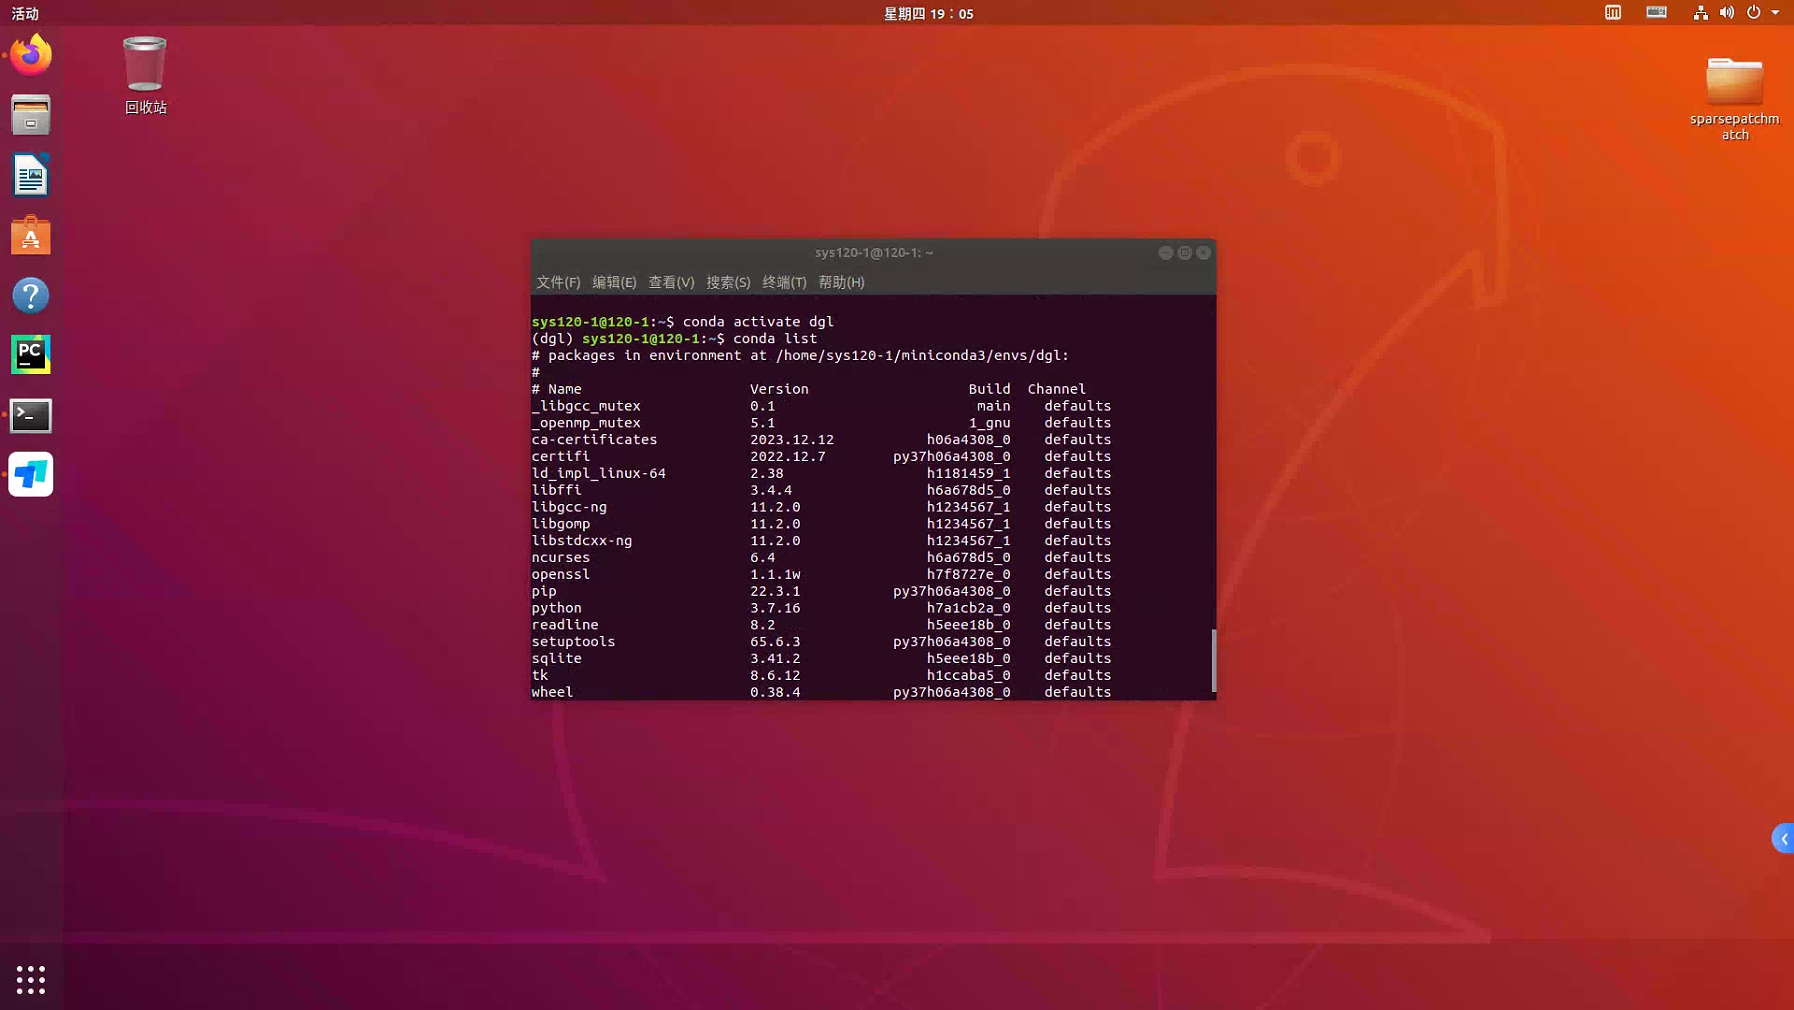The image size is (1794, 1010).
Task: Click the 'setuptools' package name
Action: coord(573,641)
